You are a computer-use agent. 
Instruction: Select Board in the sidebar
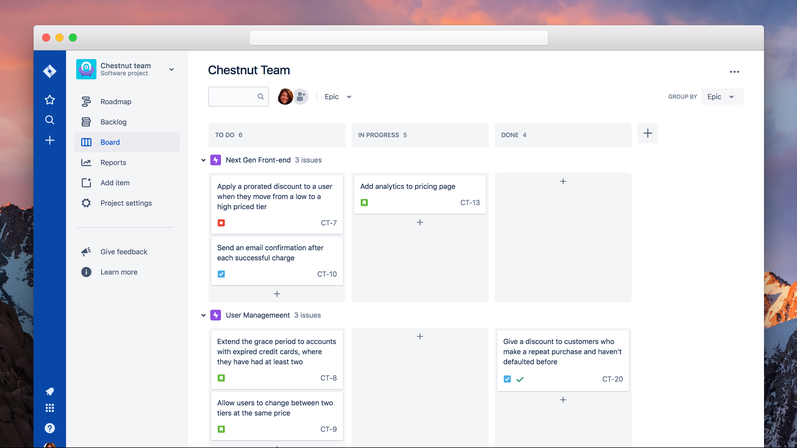point(127,142)
